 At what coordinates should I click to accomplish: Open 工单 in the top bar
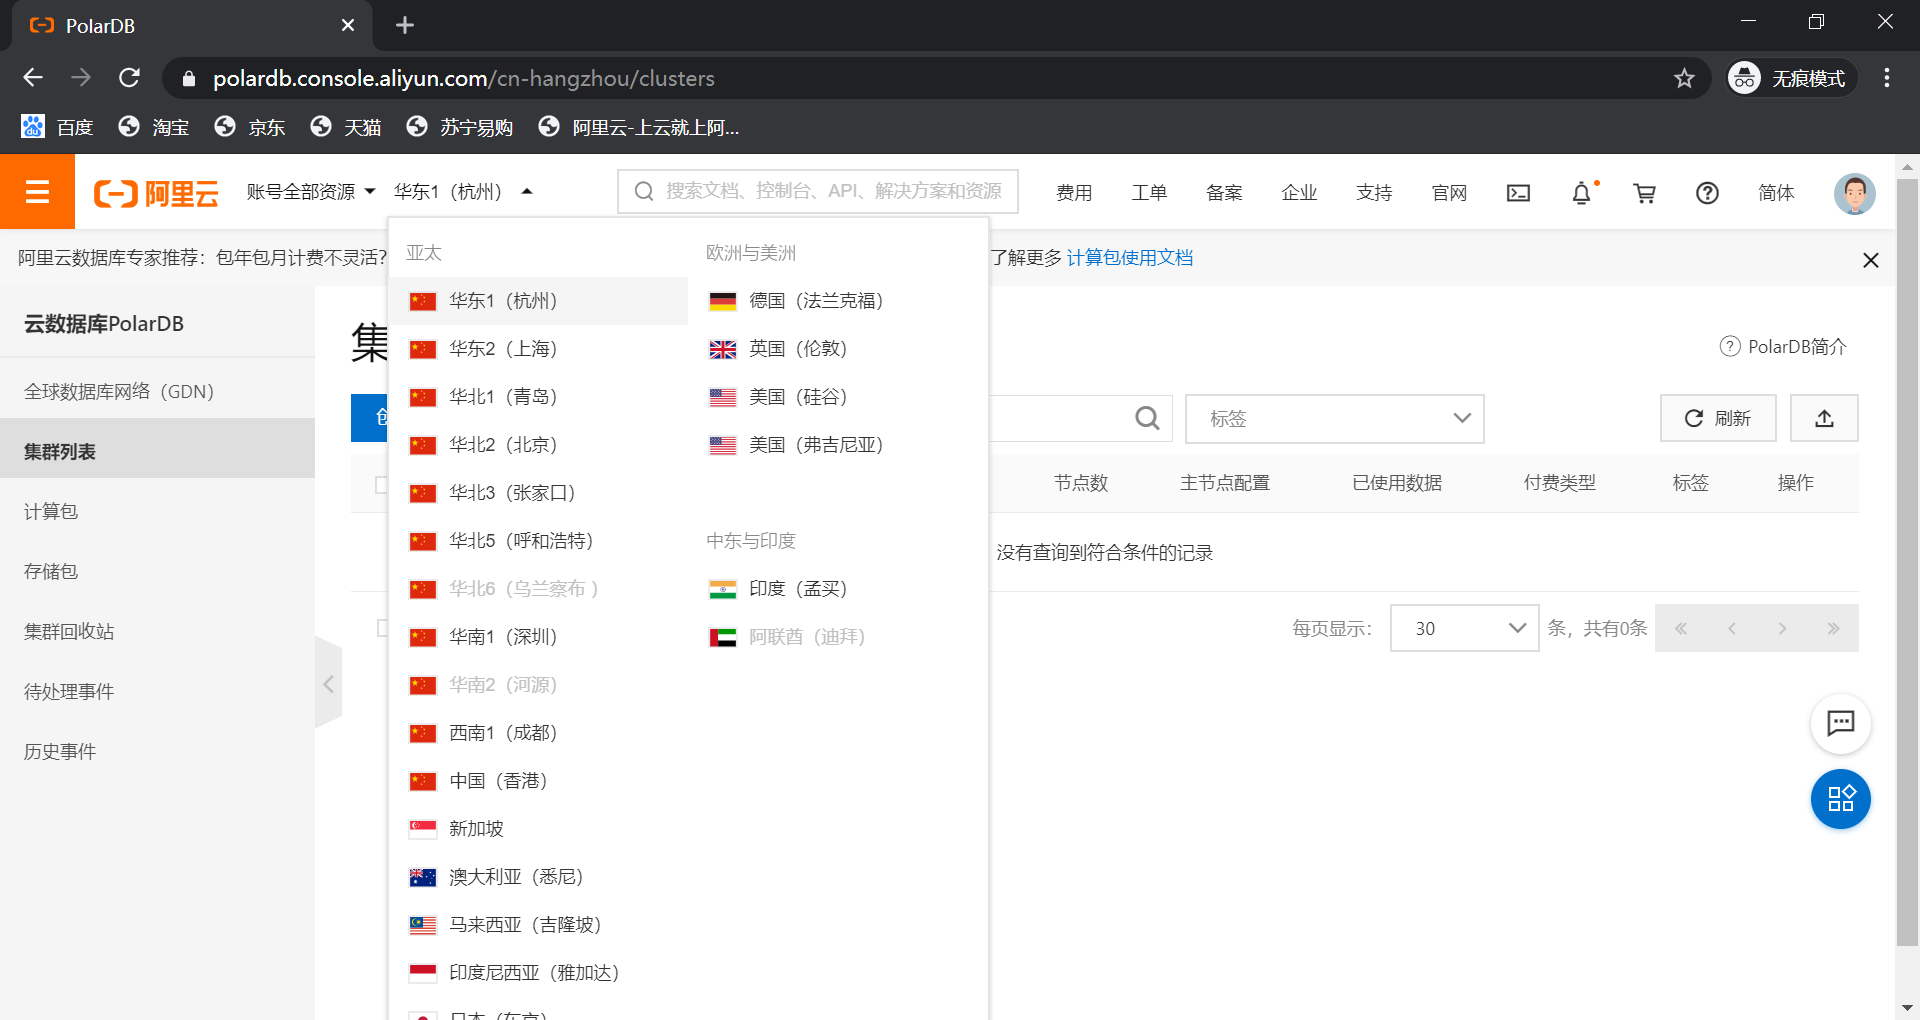[x=1149, y=193]
